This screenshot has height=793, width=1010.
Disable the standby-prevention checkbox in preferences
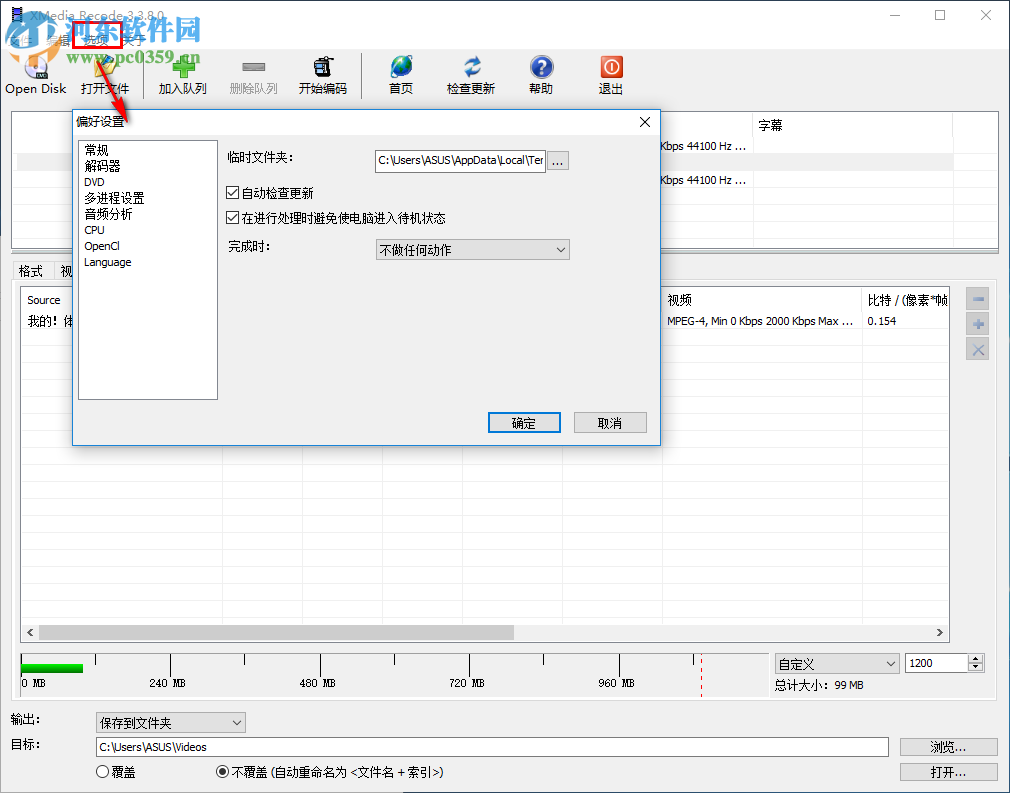click(232, 218)
